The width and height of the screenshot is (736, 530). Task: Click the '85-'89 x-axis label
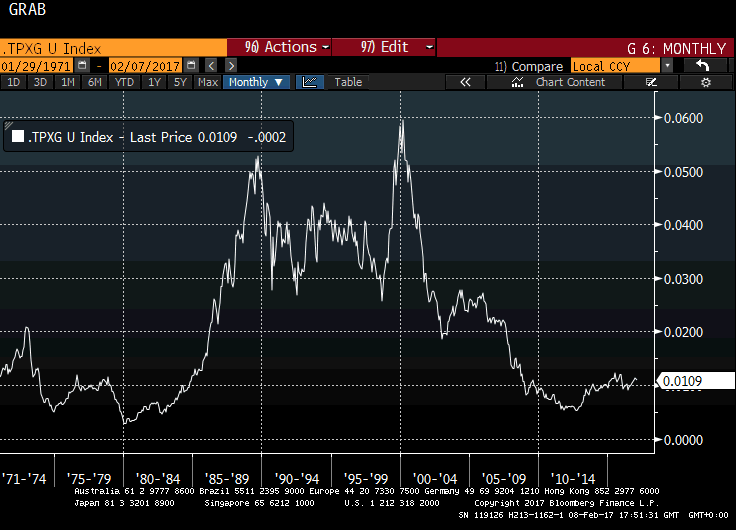click(x=227, y=479)
